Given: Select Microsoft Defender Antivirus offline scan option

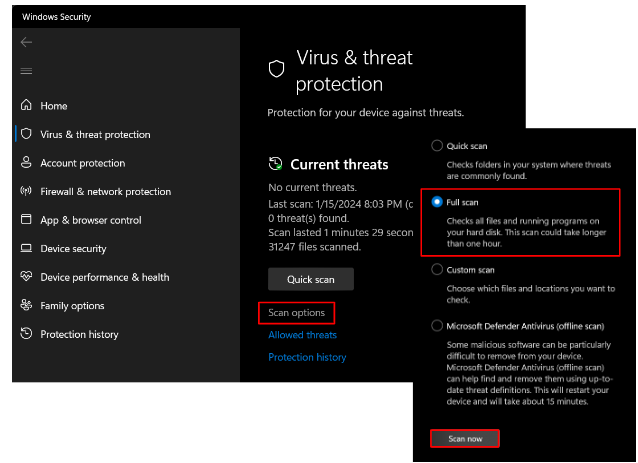Looking at the screenshot, I should point(437,325).
